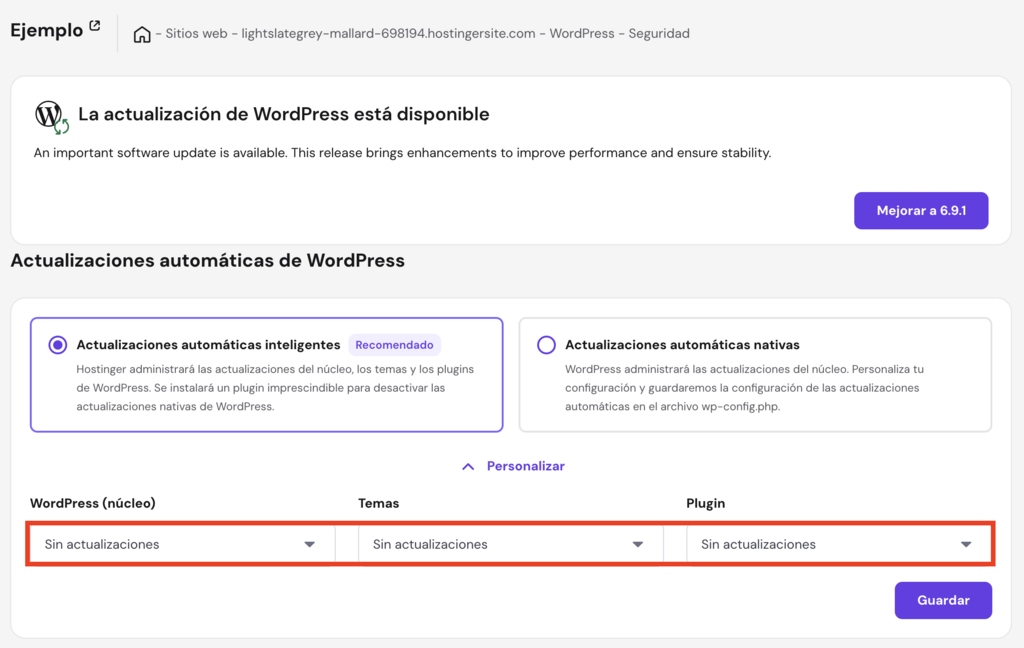1024x648 pixels.
Task: Open the Sin actualizaciones dropdown under Plugin
Action: coord(839,544)
